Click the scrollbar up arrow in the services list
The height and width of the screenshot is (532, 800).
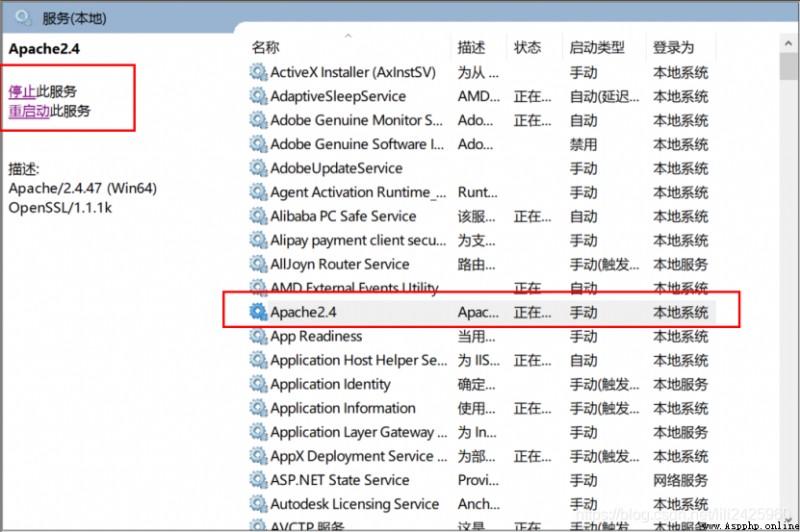tap(788, 44)
